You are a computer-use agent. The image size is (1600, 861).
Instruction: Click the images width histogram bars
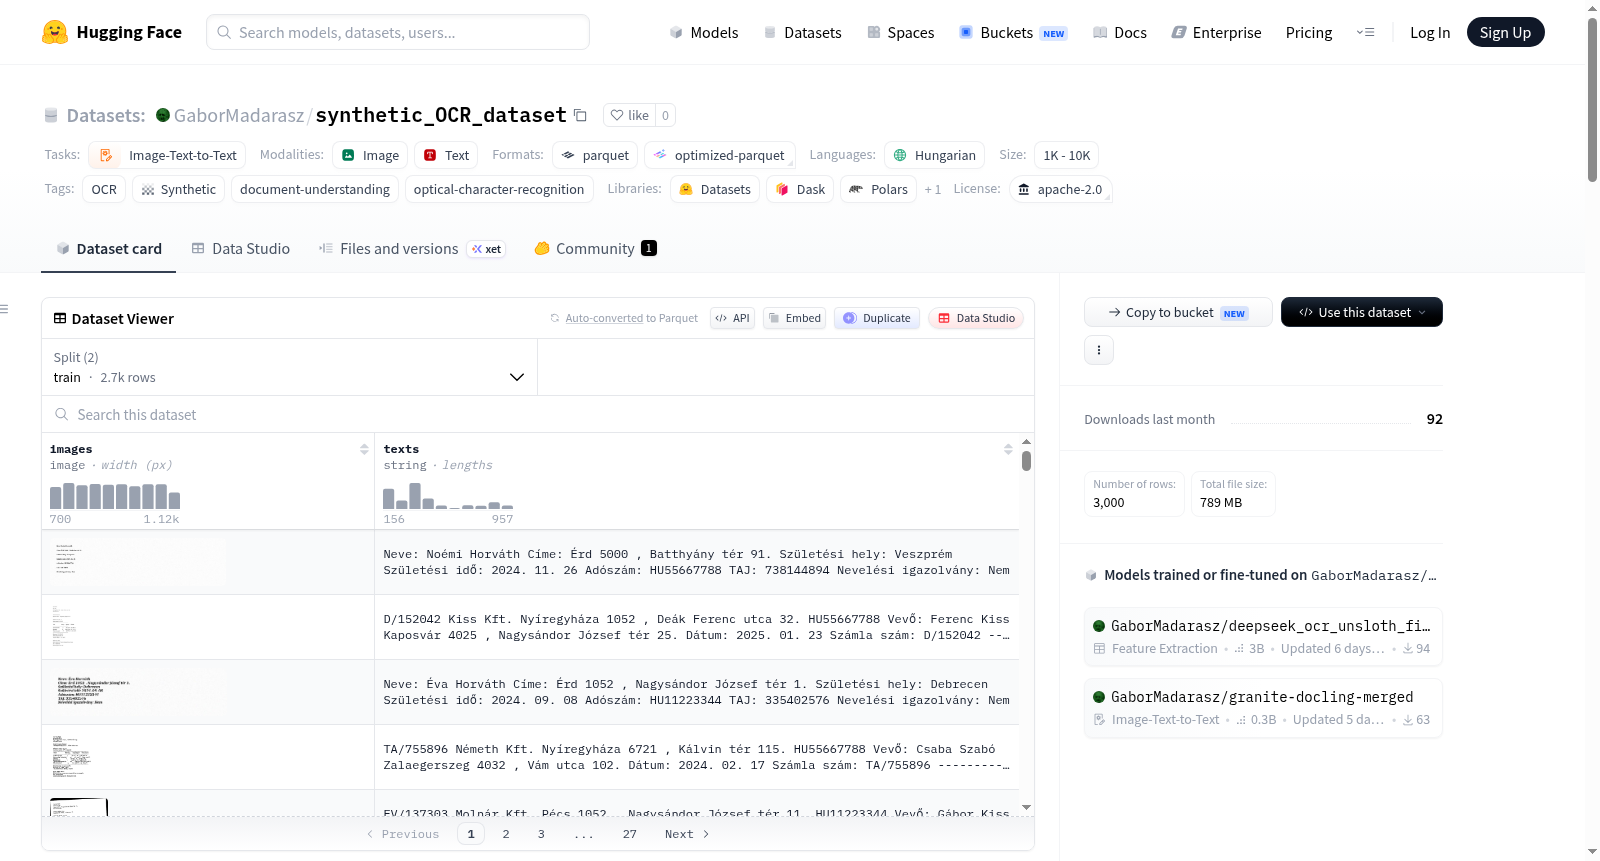(115, 496)
